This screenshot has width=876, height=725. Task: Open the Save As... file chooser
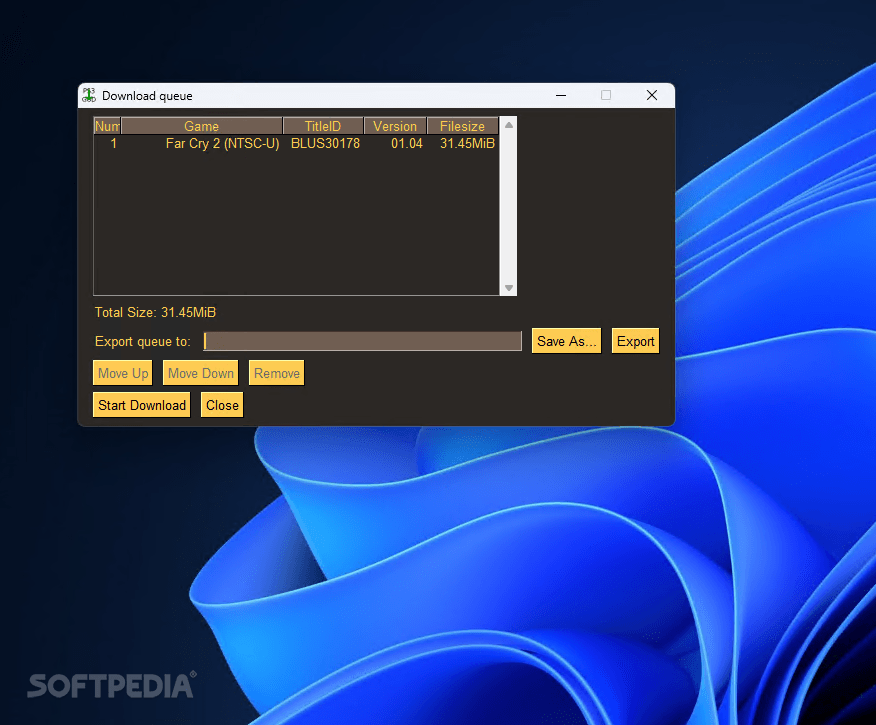566,341
